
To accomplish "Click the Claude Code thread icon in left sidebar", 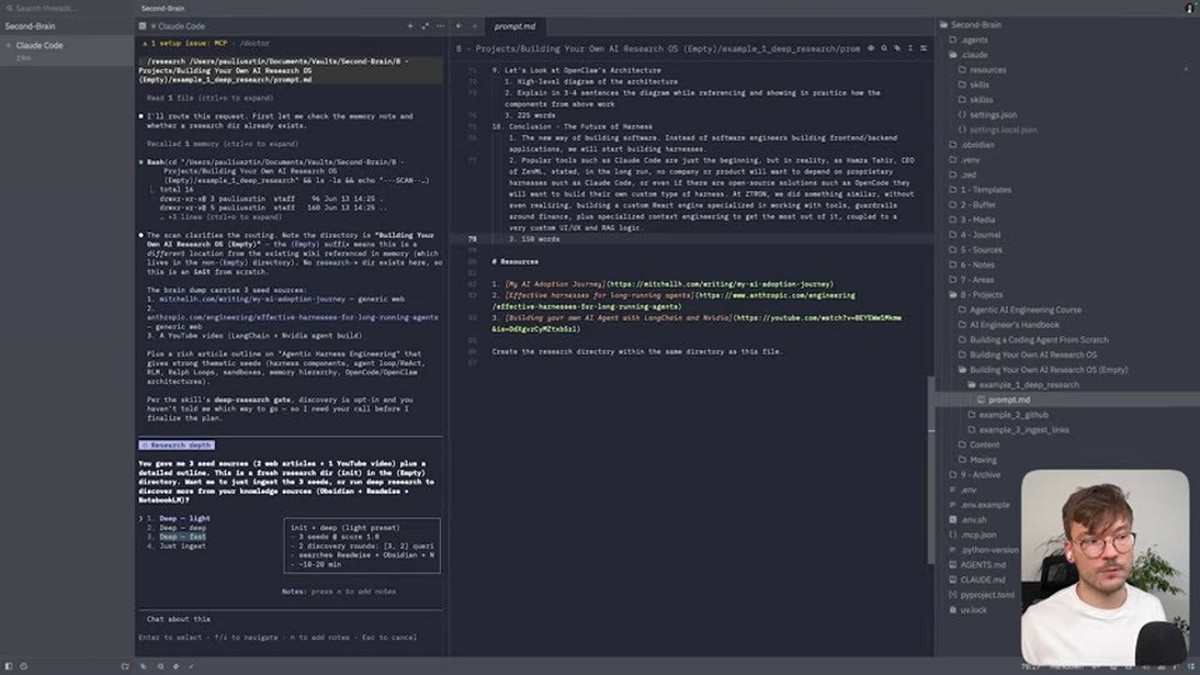I will tap(9, 45).
